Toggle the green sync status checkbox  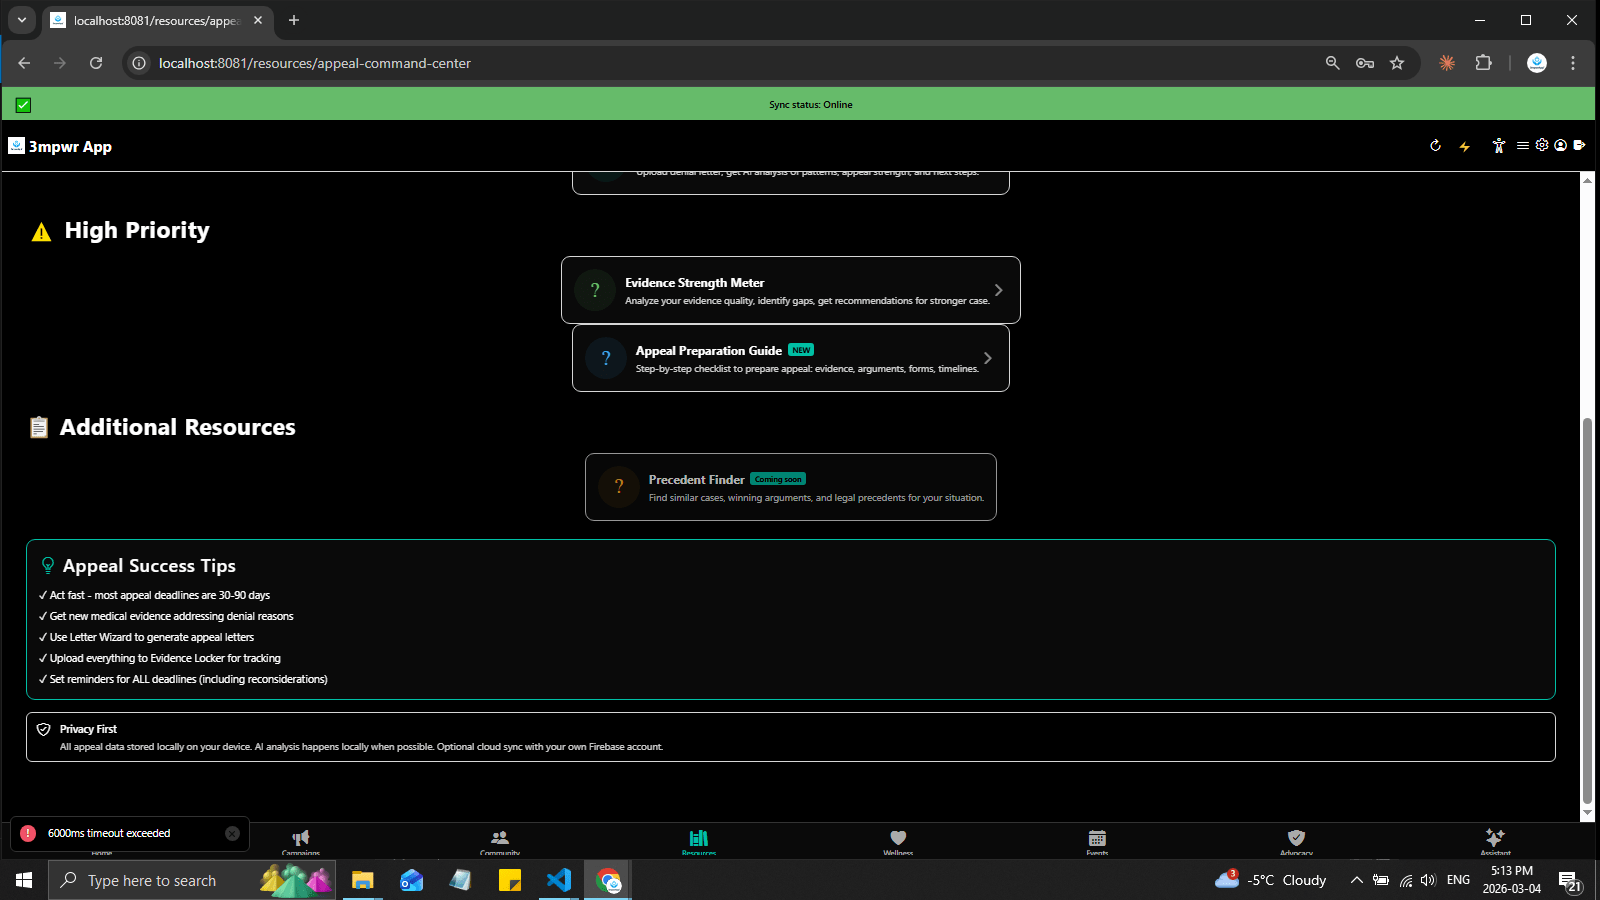coord(24,105)
